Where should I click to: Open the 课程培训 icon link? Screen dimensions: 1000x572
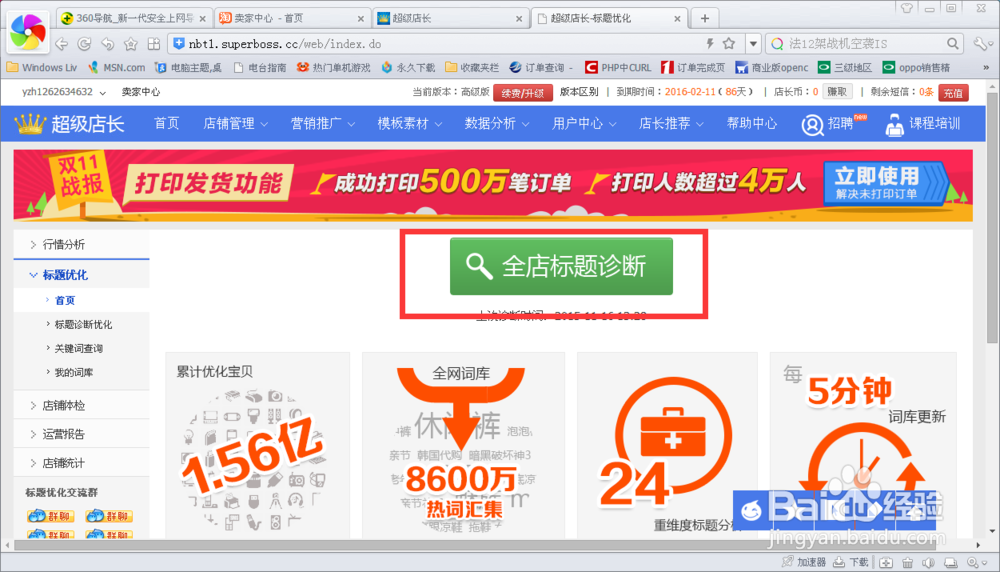pyautogui.click(x=922, y=124)
